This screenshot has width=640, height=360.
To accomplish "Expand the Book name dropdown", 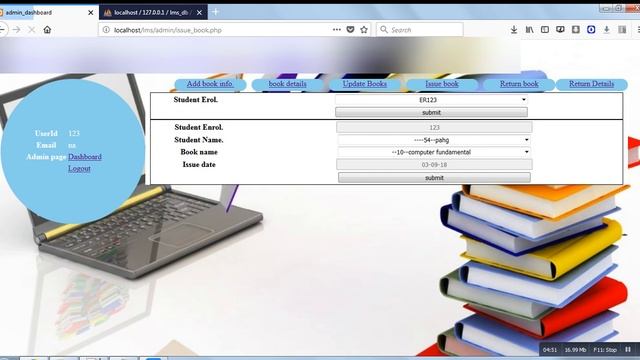I will pyautogui.click(x=434, y=152).
